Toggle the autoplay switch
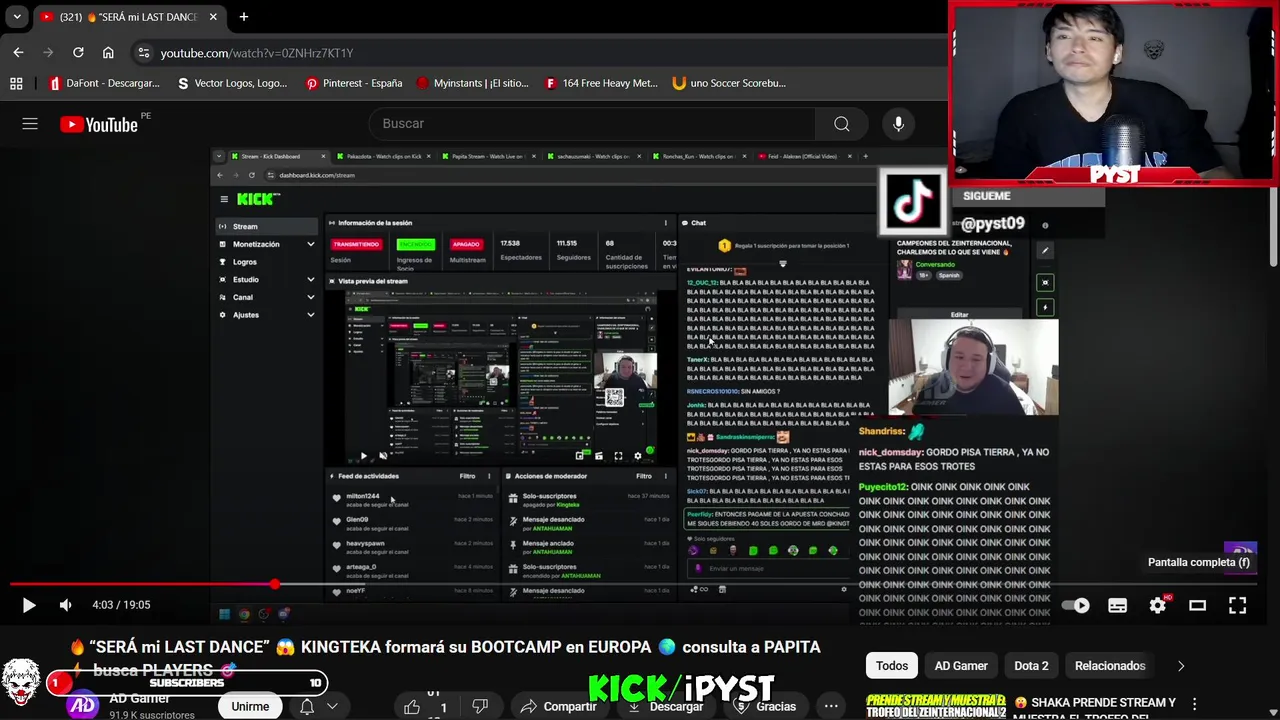1280x720 pixels. click(1077, 605)
